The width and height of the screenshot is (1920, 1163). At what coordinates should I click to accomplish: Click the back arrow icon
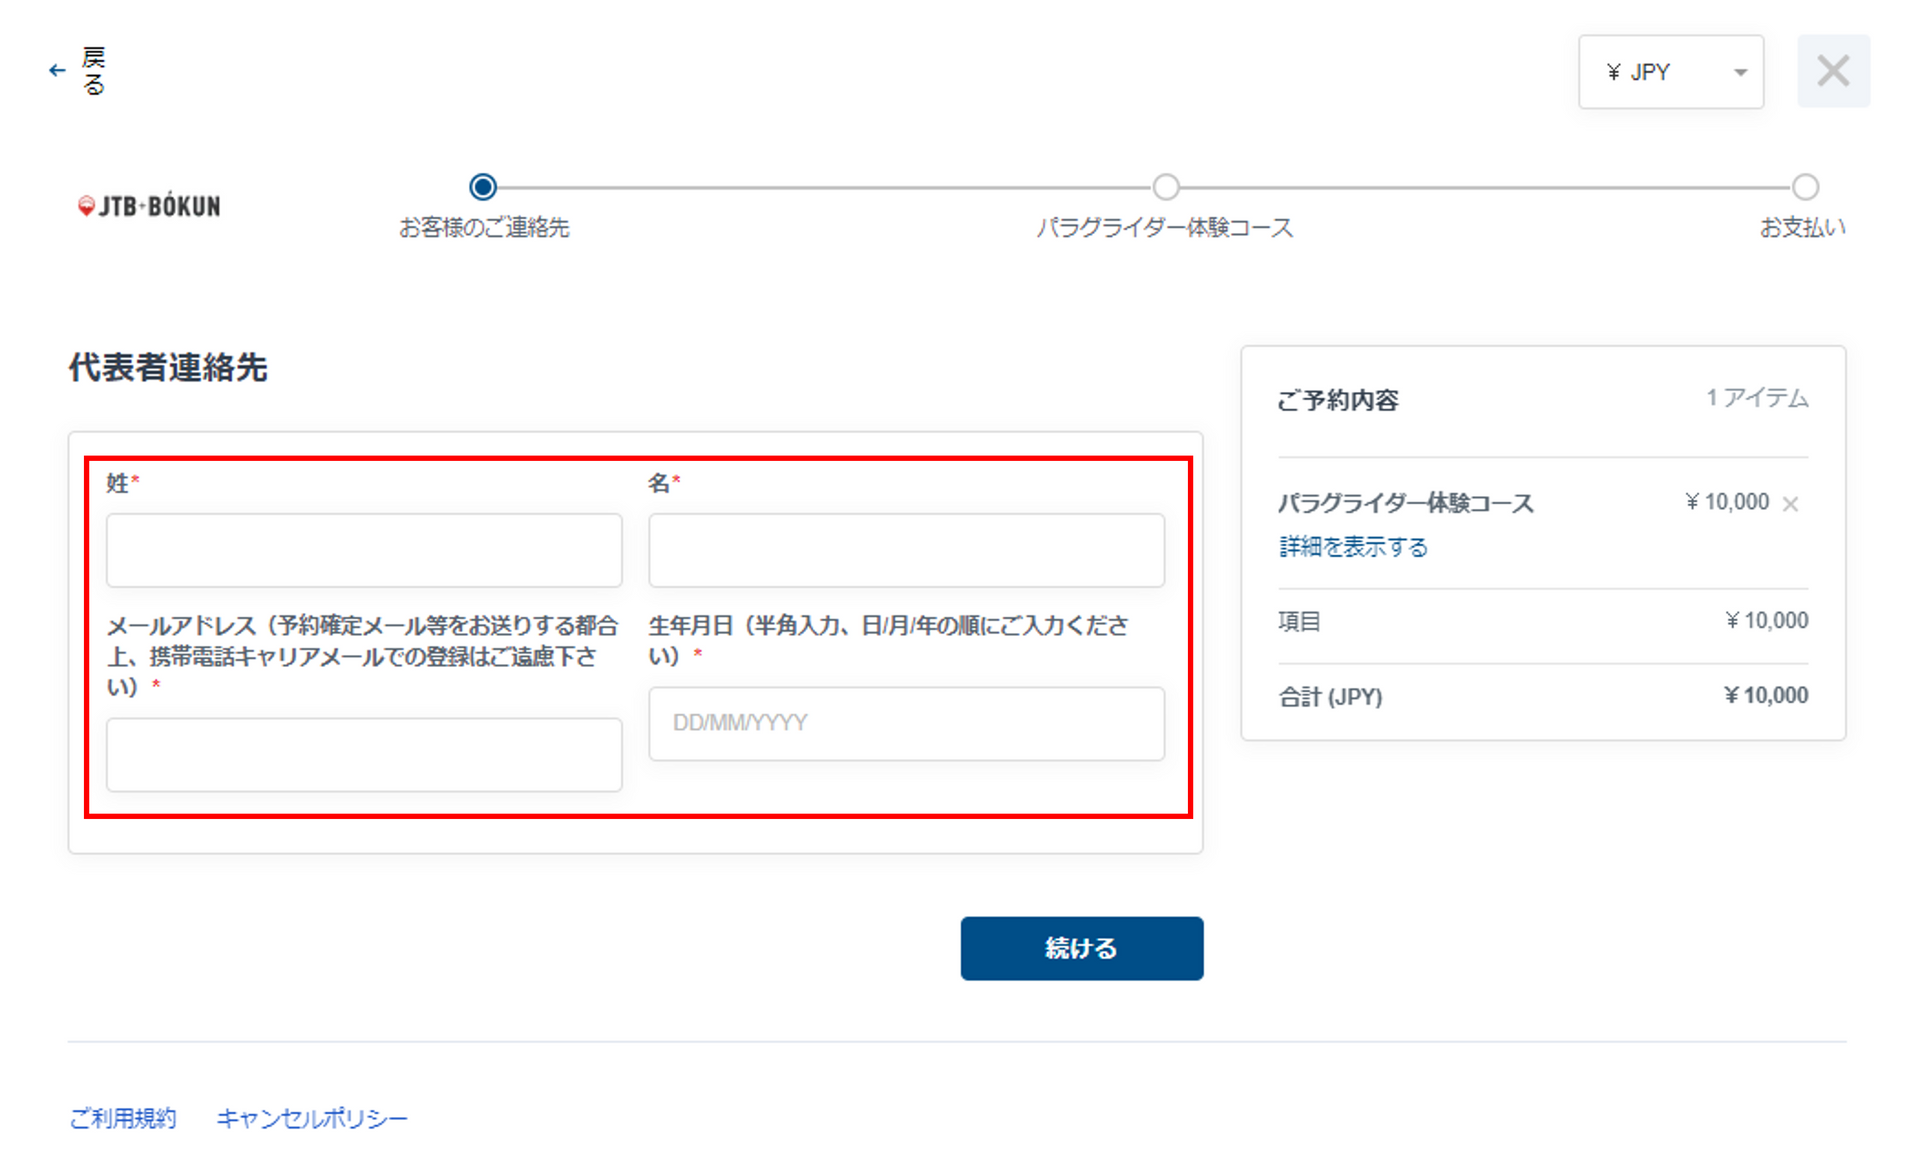[x=57, y=71]
